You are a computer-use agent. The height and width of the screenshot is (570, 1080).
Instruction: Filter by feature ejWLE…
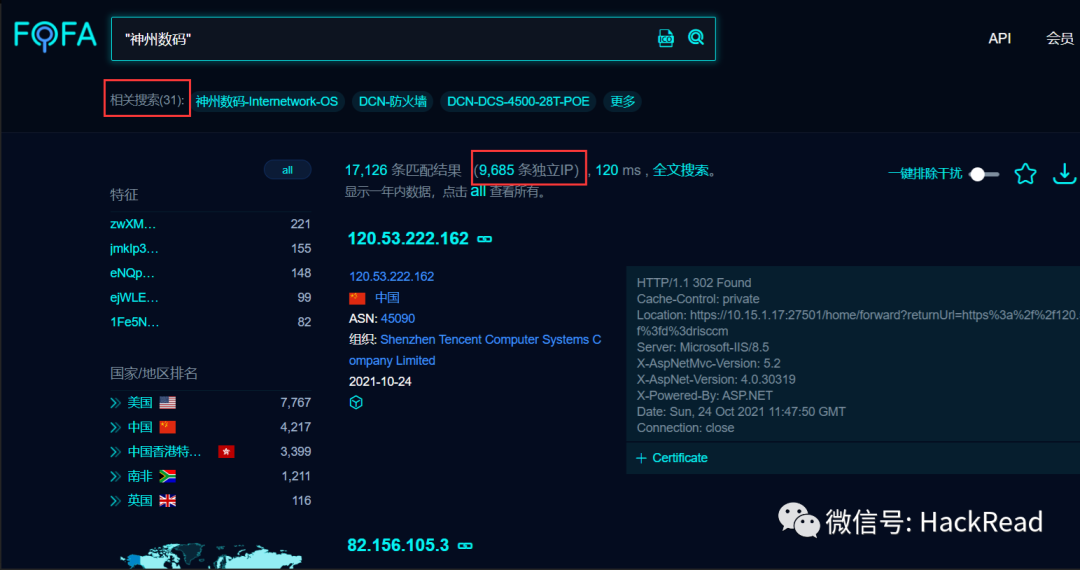[134, 298]
